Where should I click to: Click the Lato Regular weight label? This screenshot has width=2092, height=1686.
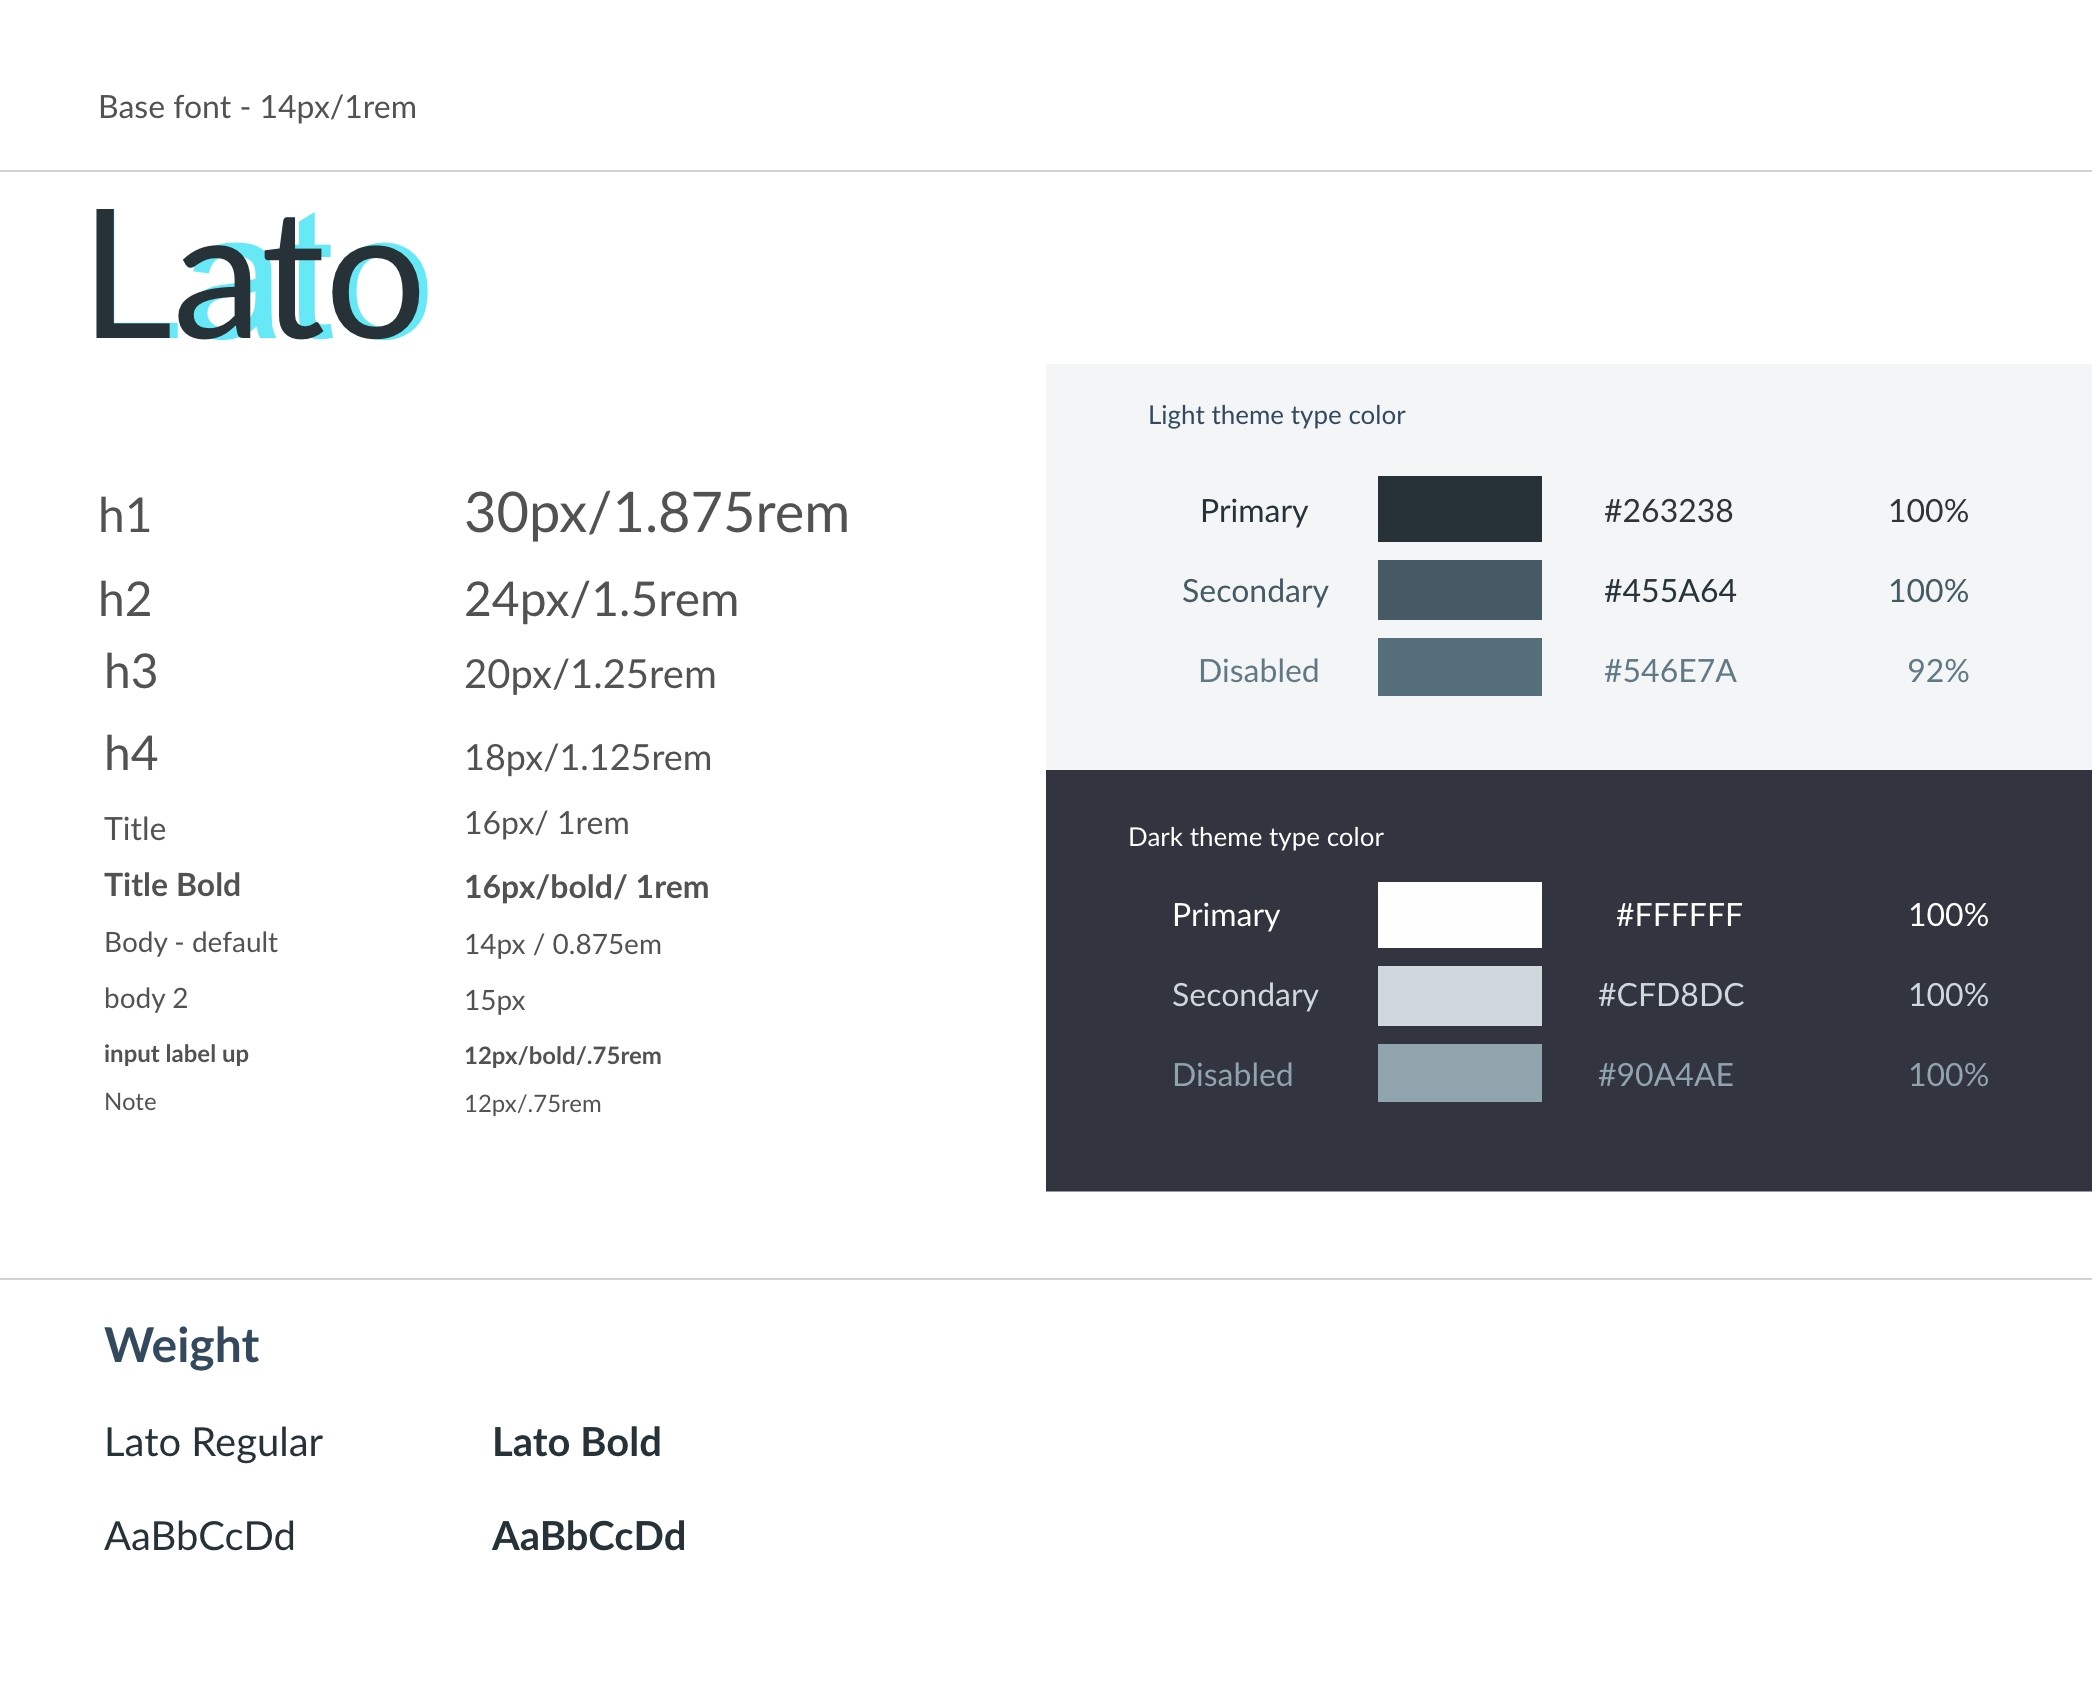[213, 1442]
